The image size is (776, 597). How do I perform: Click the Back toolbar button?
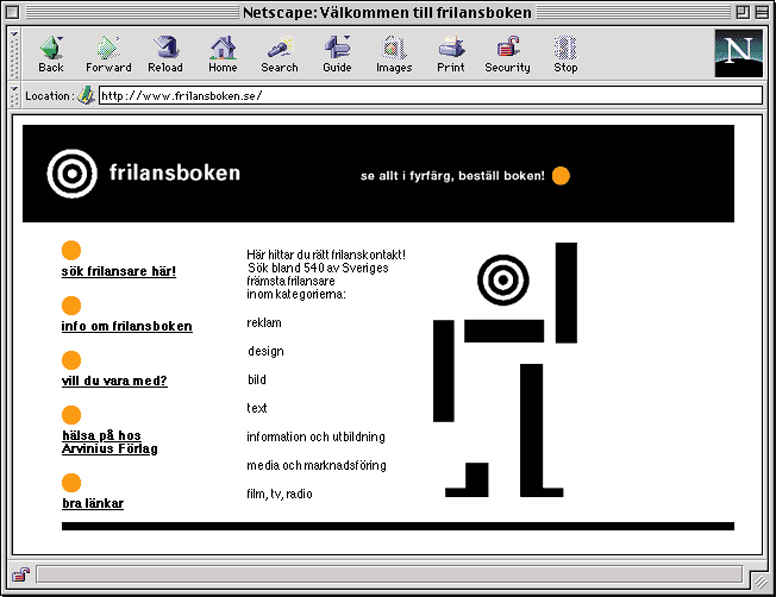coord(51,54)
